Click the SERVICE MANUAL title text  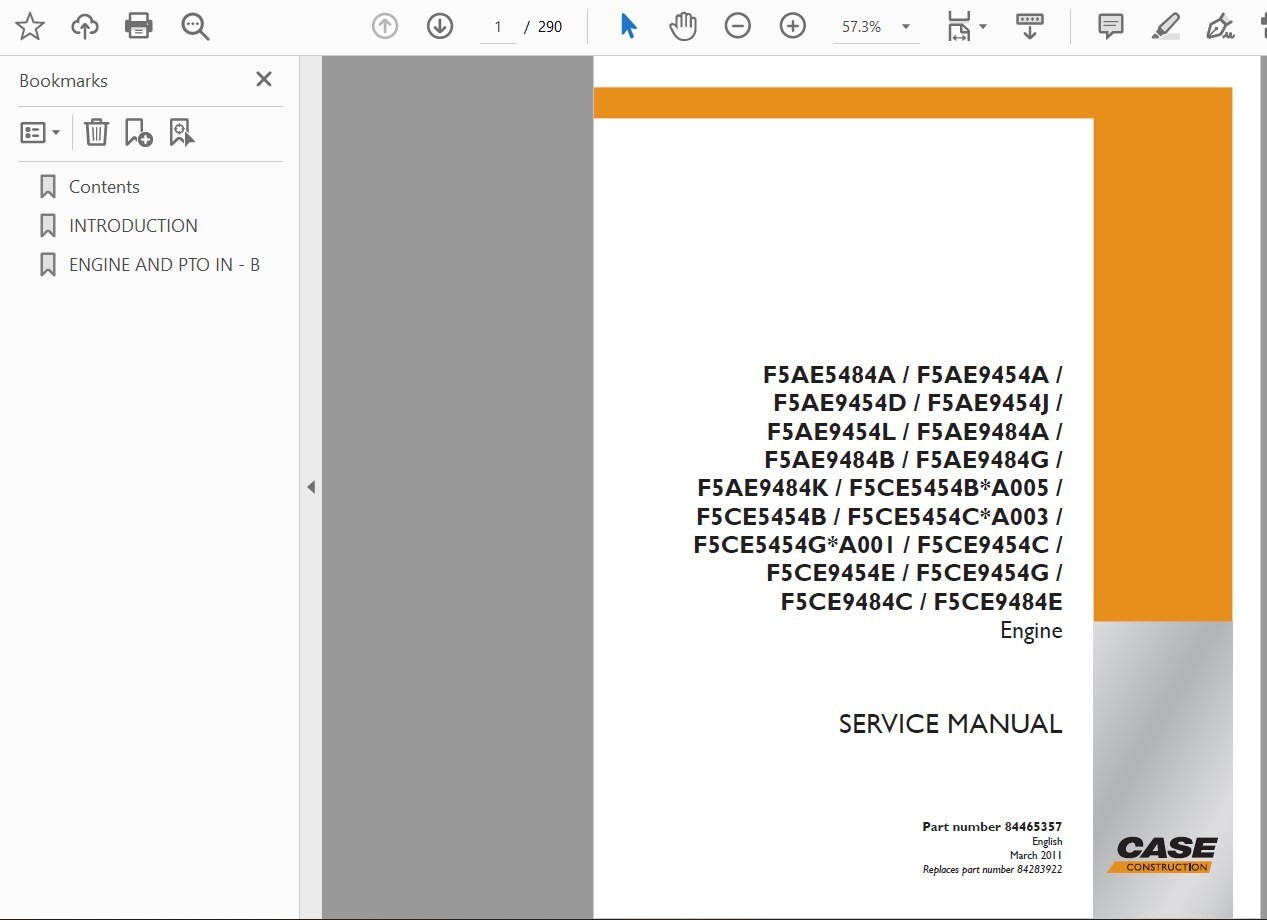(x=950, y=724)
